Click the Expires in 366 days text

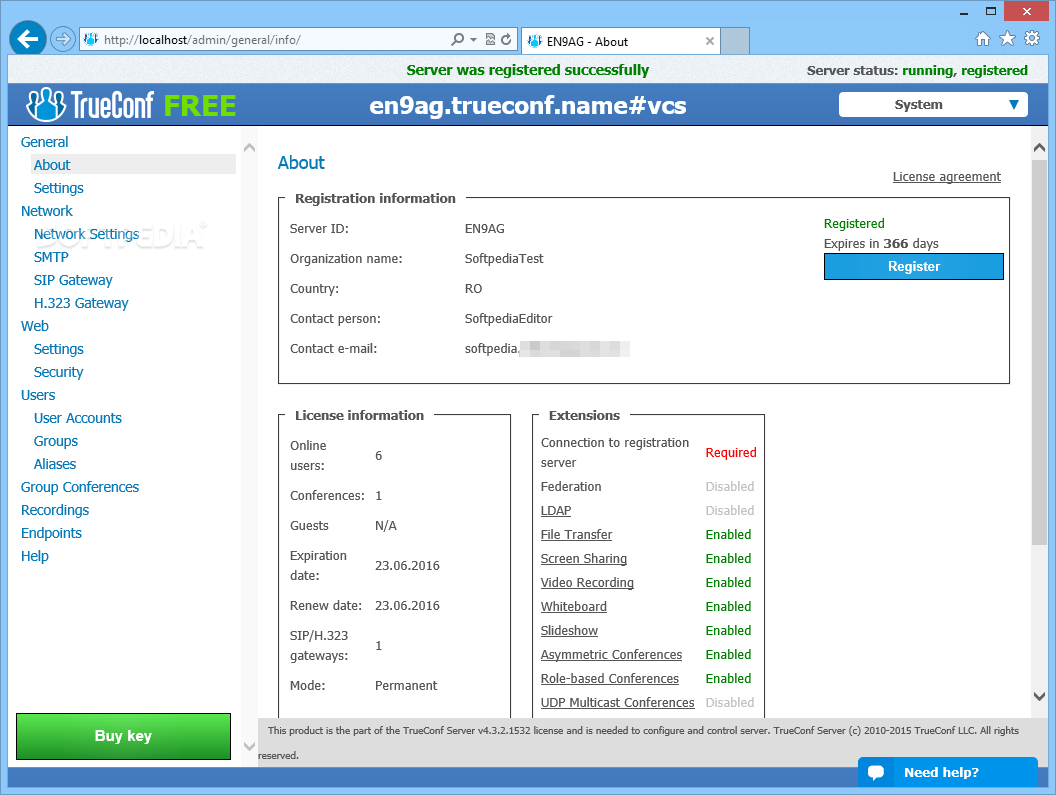881,243
